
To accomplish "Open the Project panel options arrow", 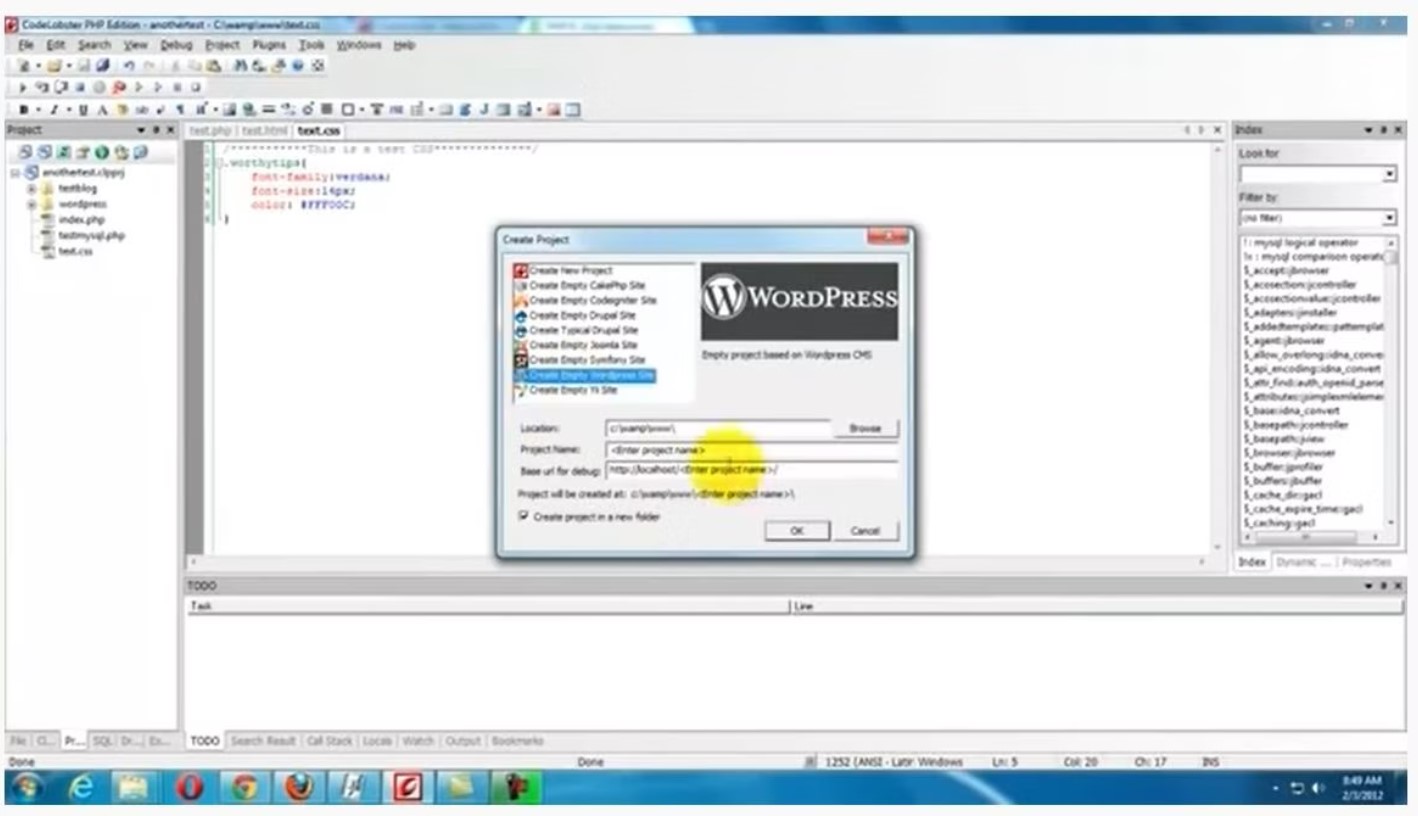I will point(142,131).
